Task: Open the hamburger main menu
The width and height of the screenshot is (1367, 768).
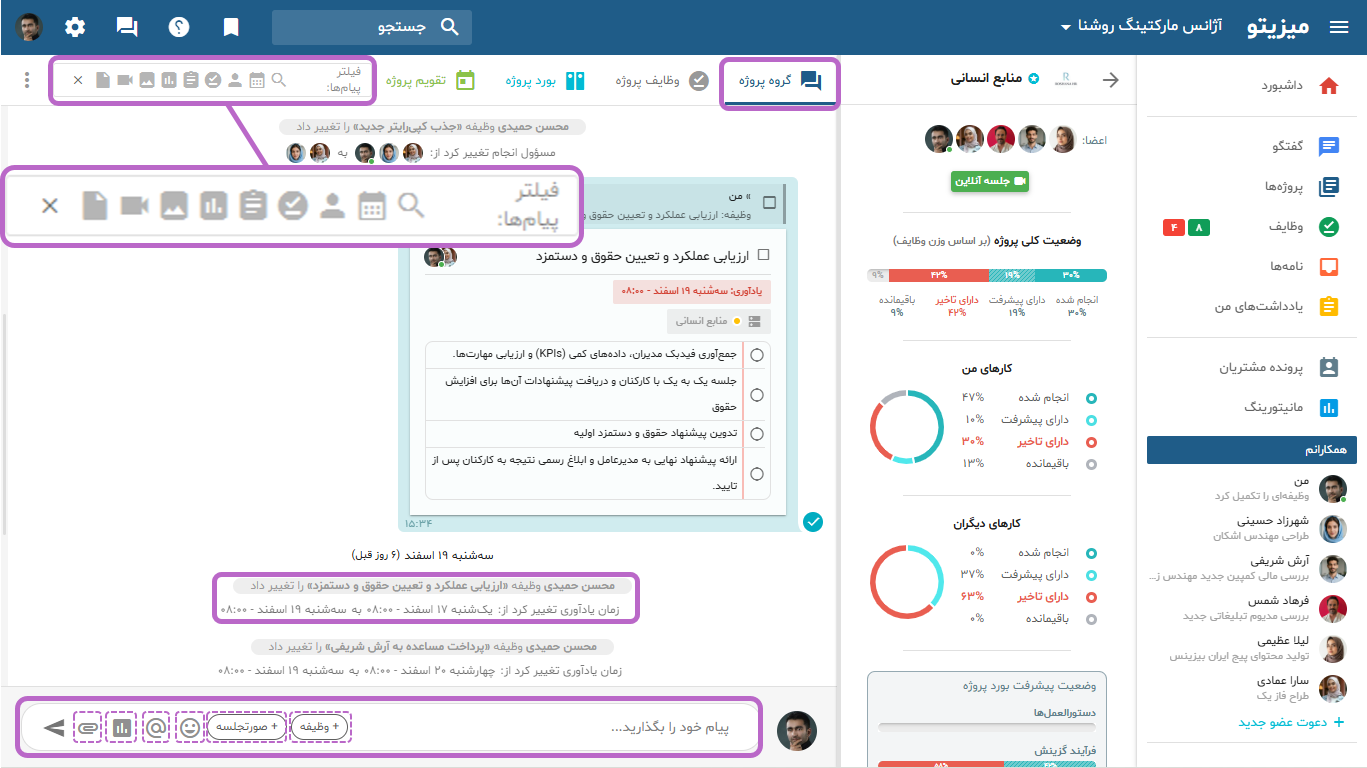Action: [x=1339, y=28]
